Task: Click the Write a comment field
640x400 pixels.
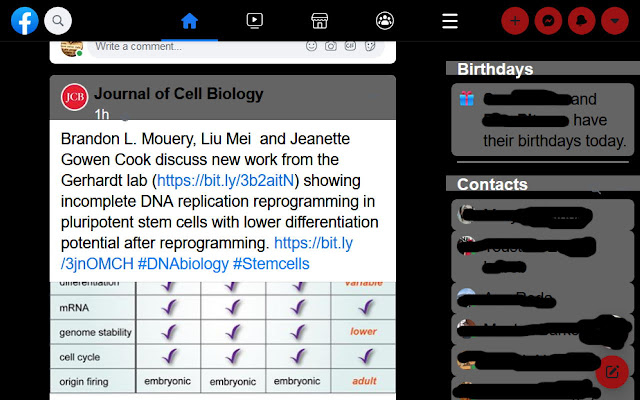Action: point(236,47)
